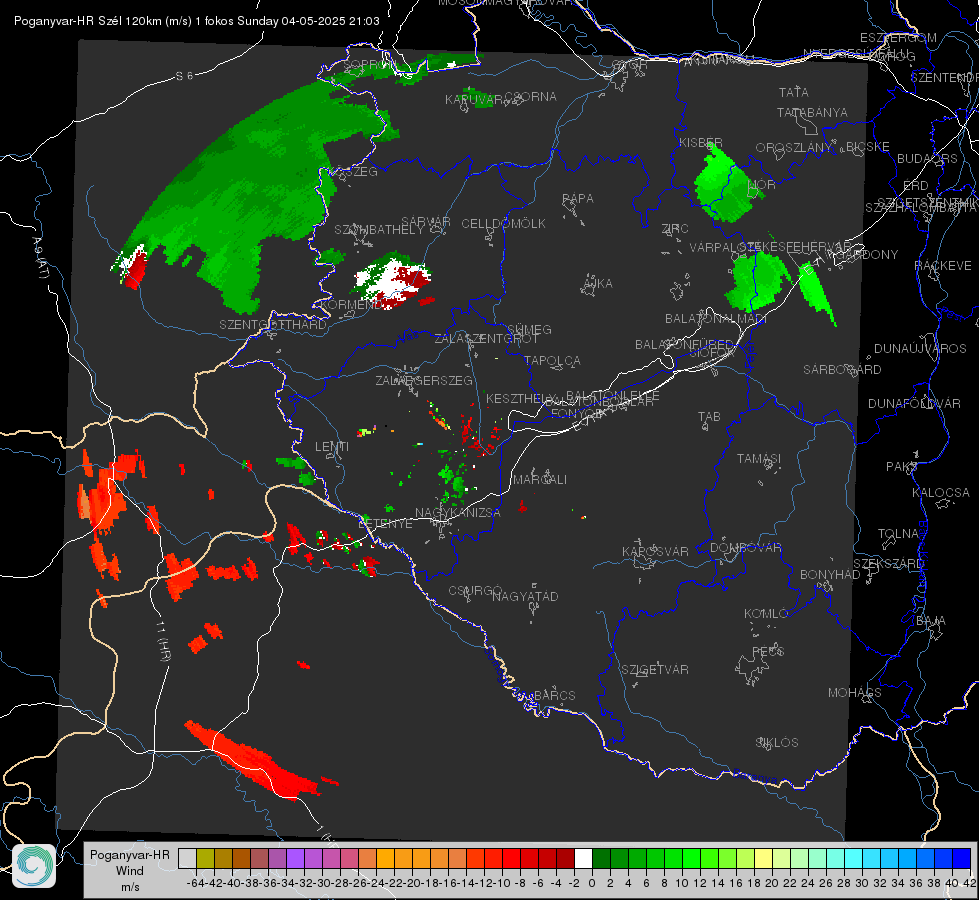Click the BALATONFÜRED label
Image resolution: width=979 pixels, height=900 pixels.
(684, 345)
